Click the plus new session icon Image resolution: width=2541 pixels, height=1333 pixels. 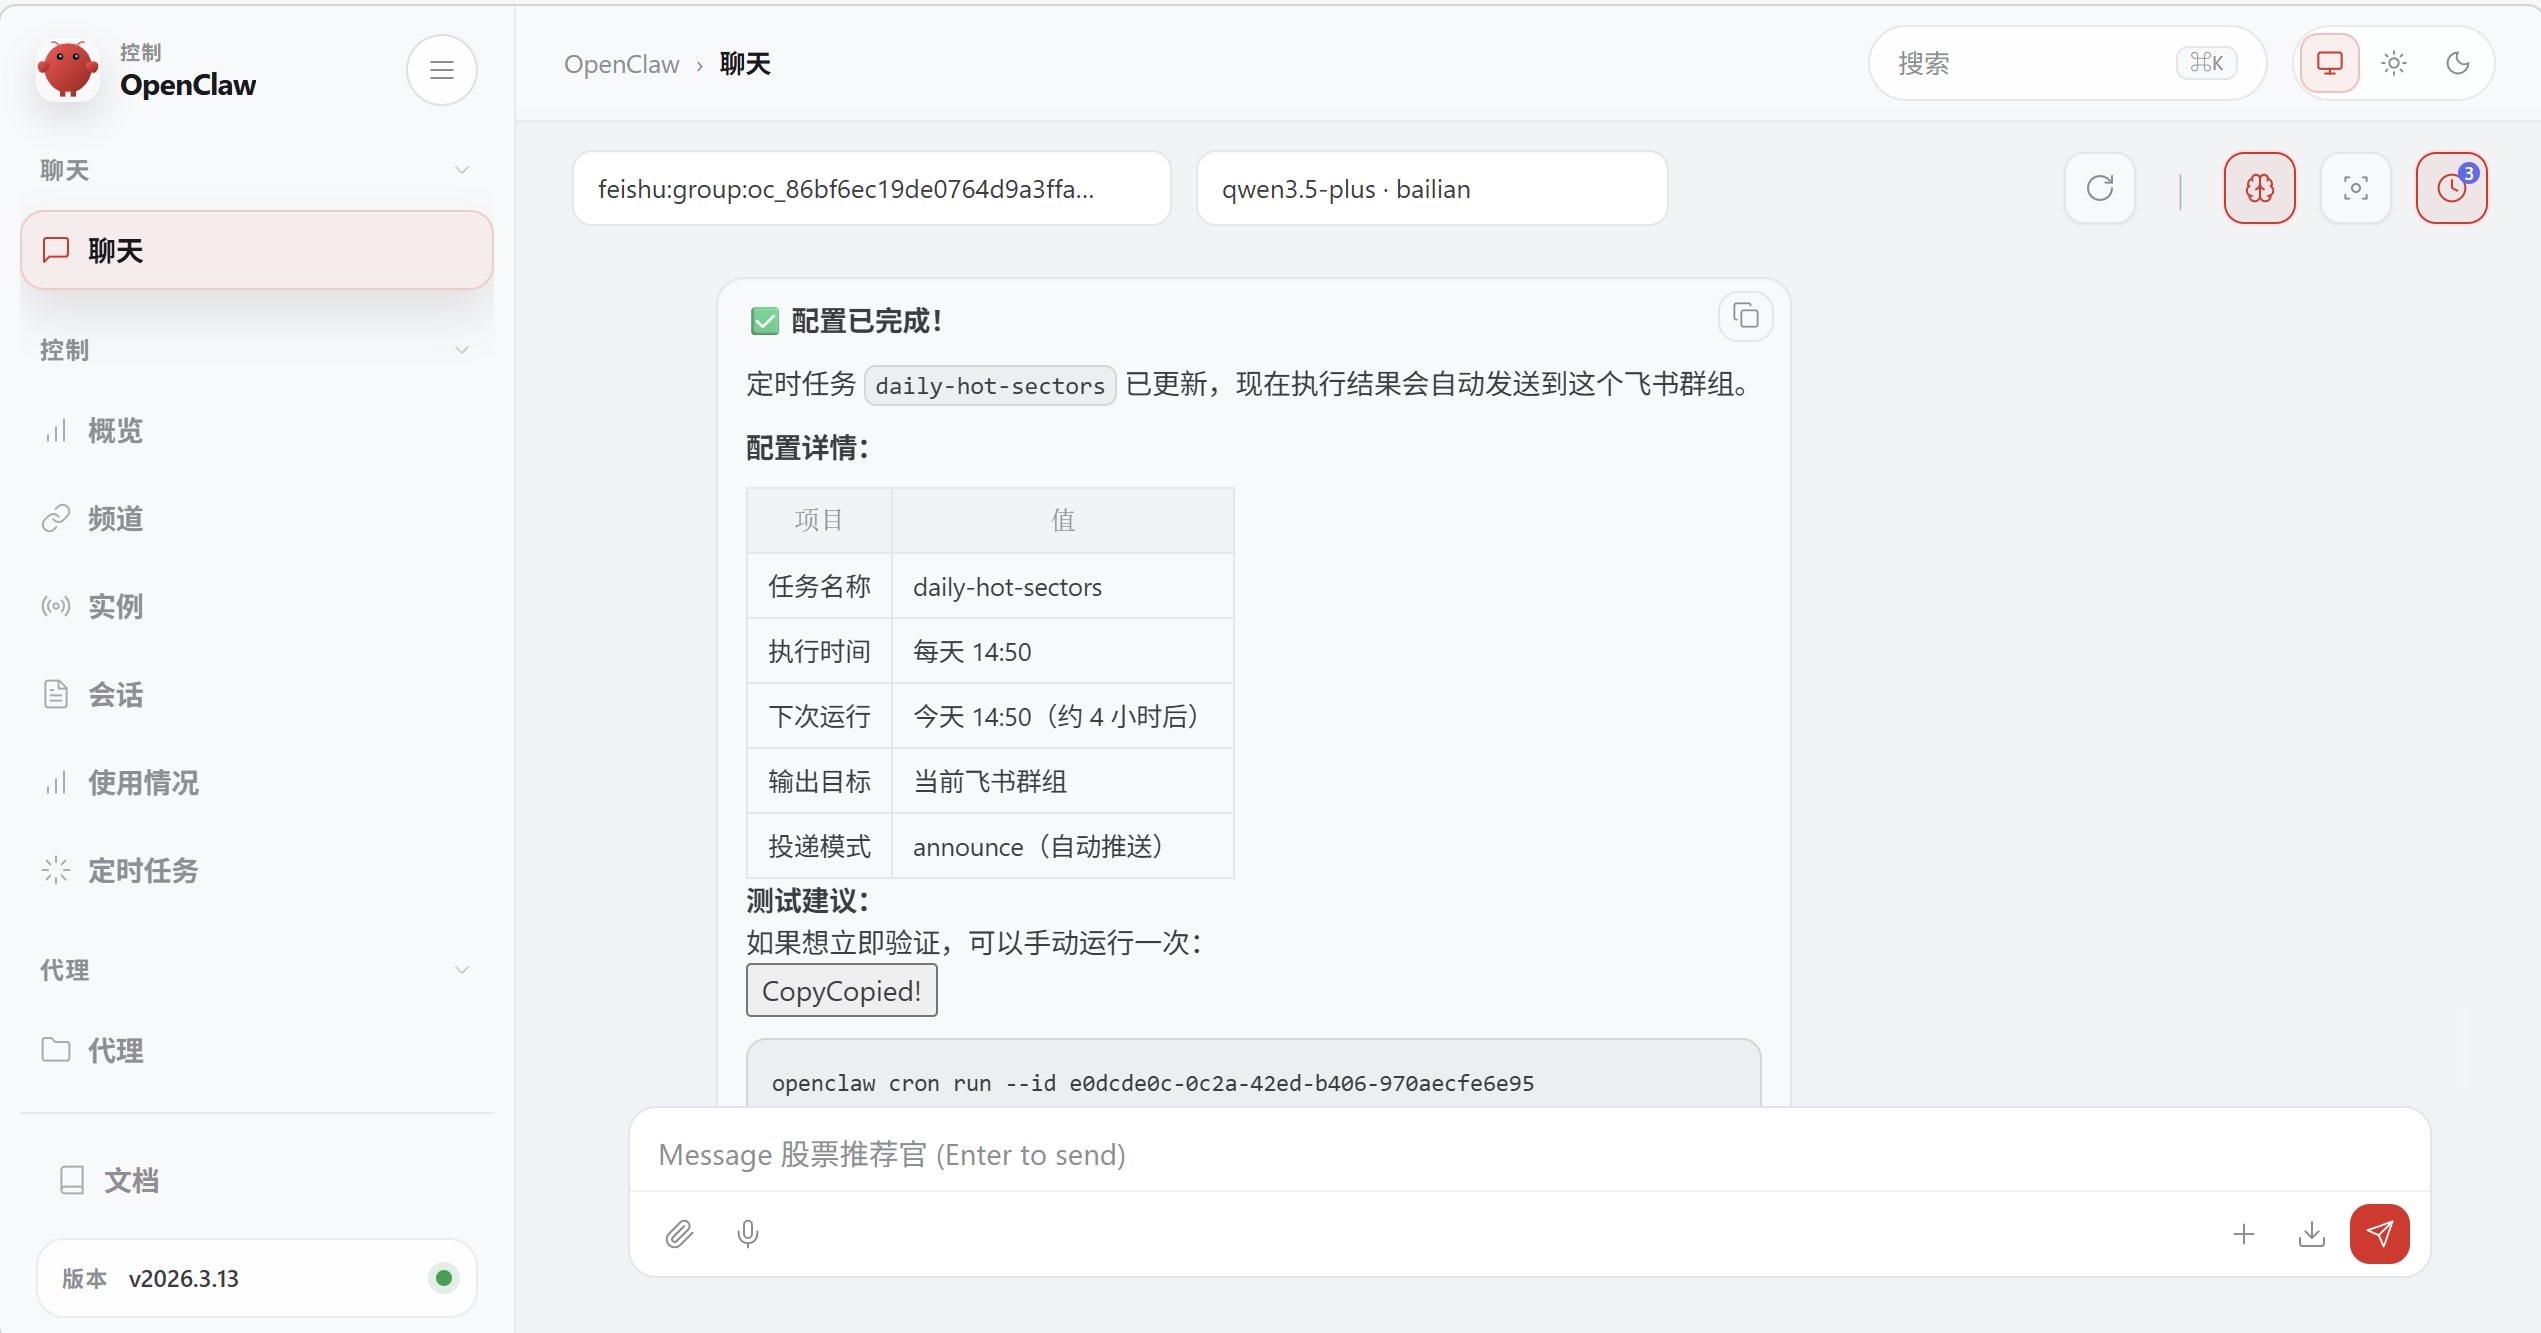coord(2244,1234)
